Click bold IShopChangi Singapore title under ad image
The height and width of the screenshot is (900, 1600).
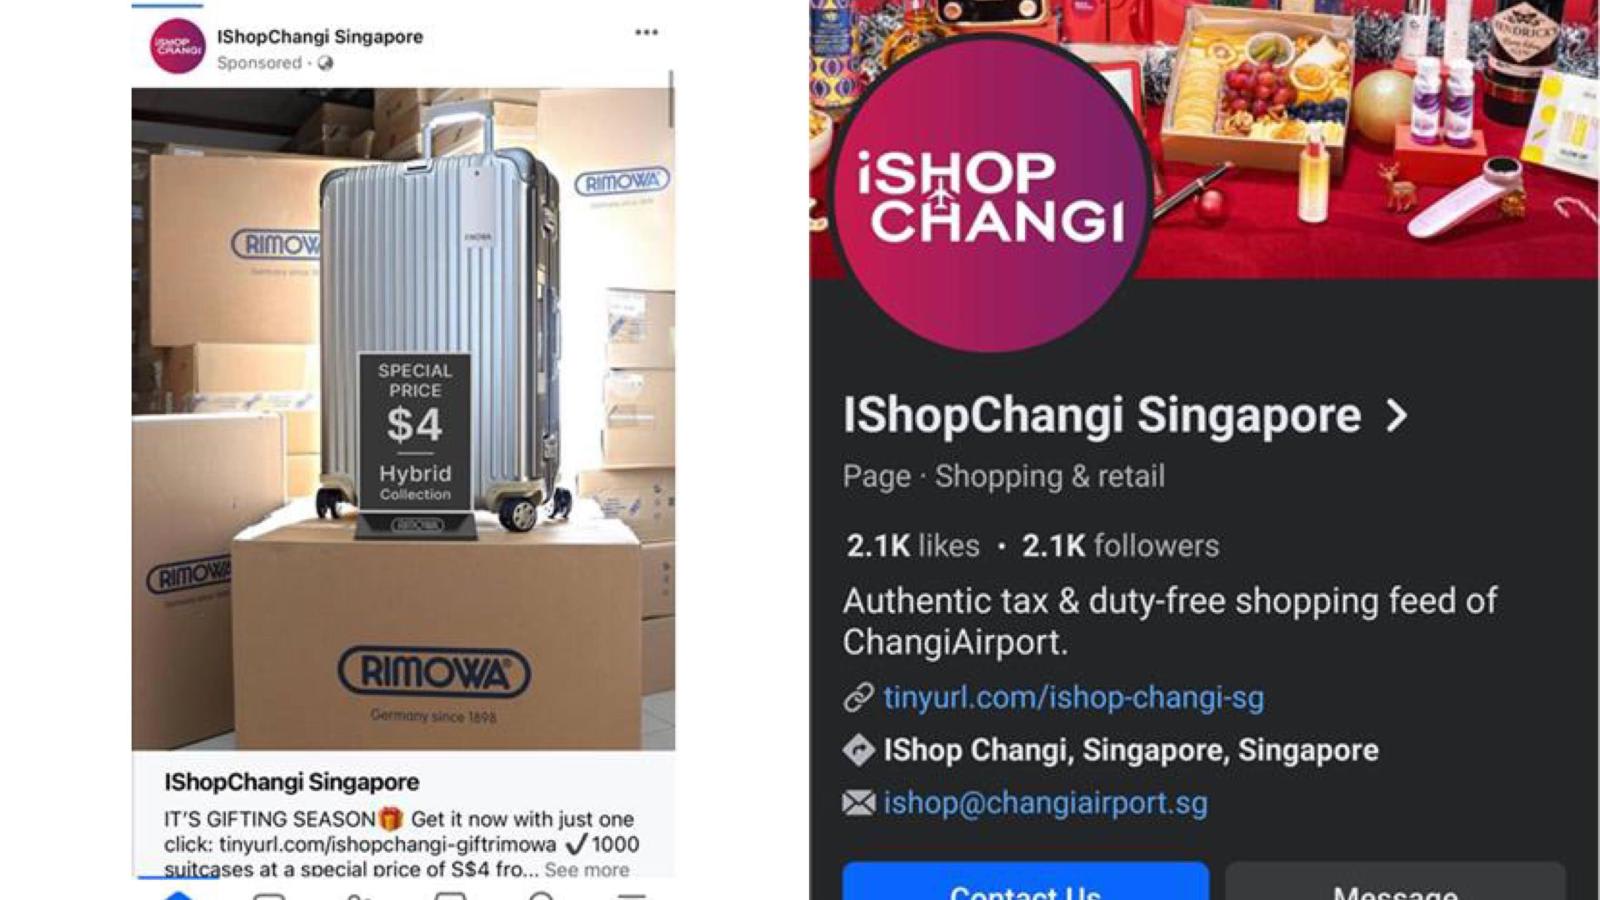point(292,782)
